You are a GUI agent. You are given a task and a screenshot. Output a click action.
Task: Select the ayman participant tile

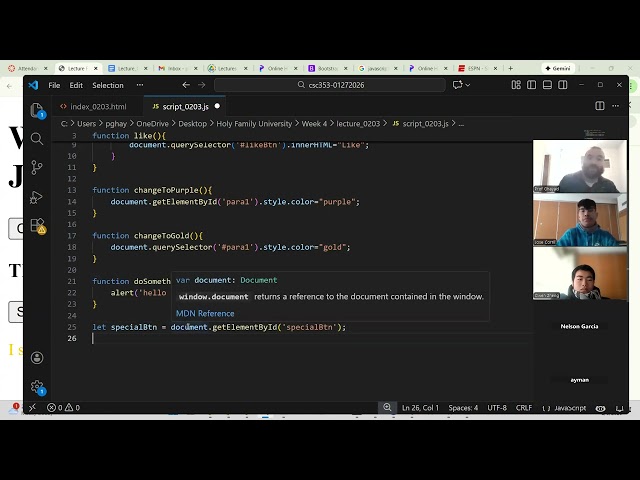point(580,380)
